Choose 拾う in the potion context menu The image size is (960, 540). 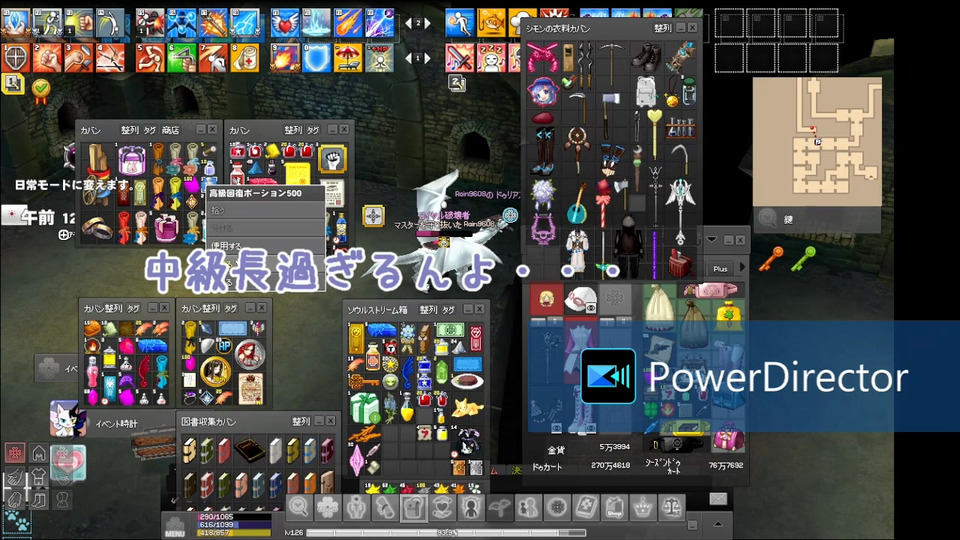point(265,210)
